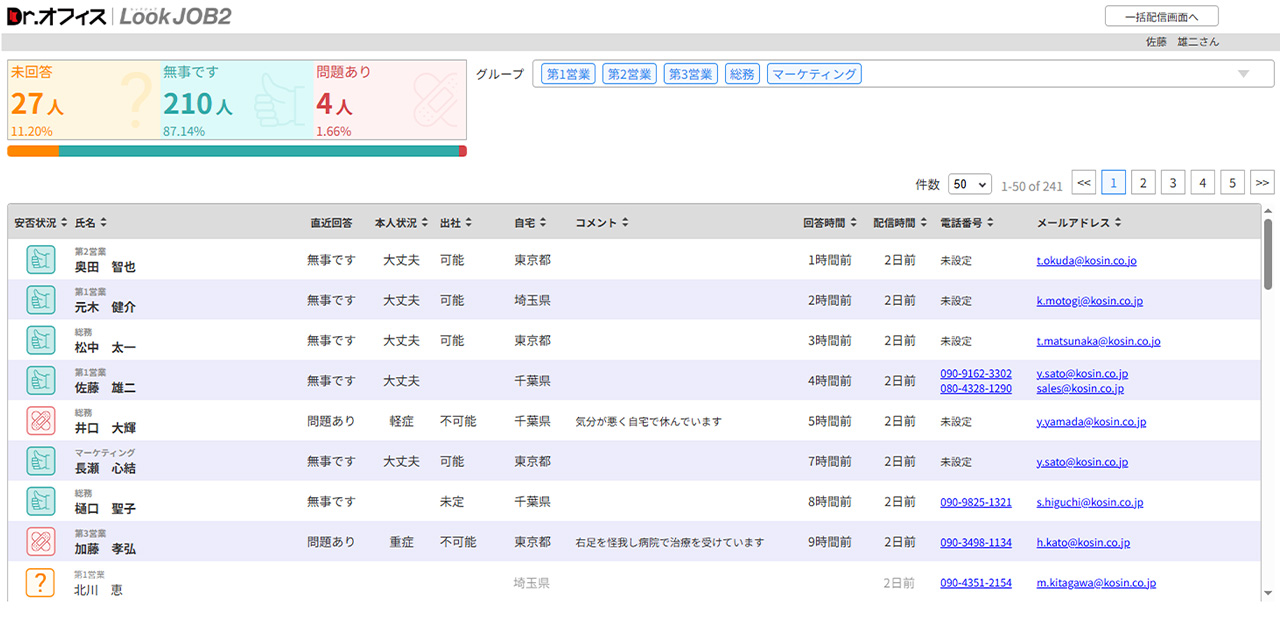Click the bandage icon for 加藤 孝弘
1280x620 pixels.
point(41,542)
